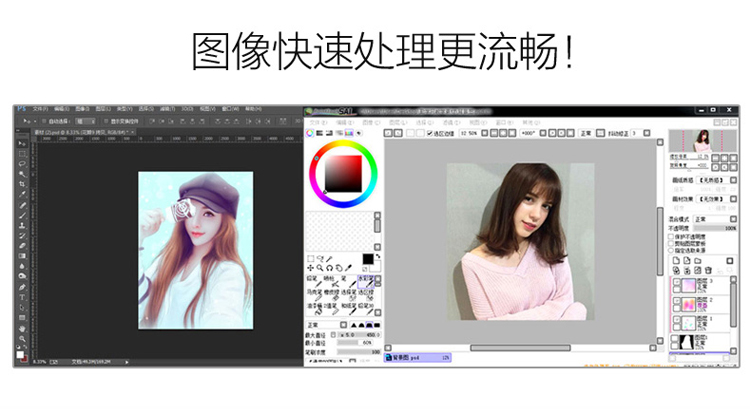This screenshot has height=409, width=750.
Task: Create a new layer folder in SAI
Action: pyautogui.click(x=698, y=261)
